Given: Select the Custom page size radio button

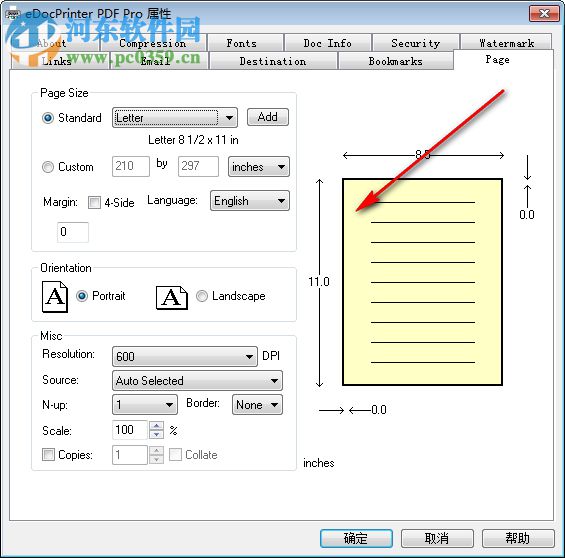Looking at the screenshot, I should click(x=48, y=167).
